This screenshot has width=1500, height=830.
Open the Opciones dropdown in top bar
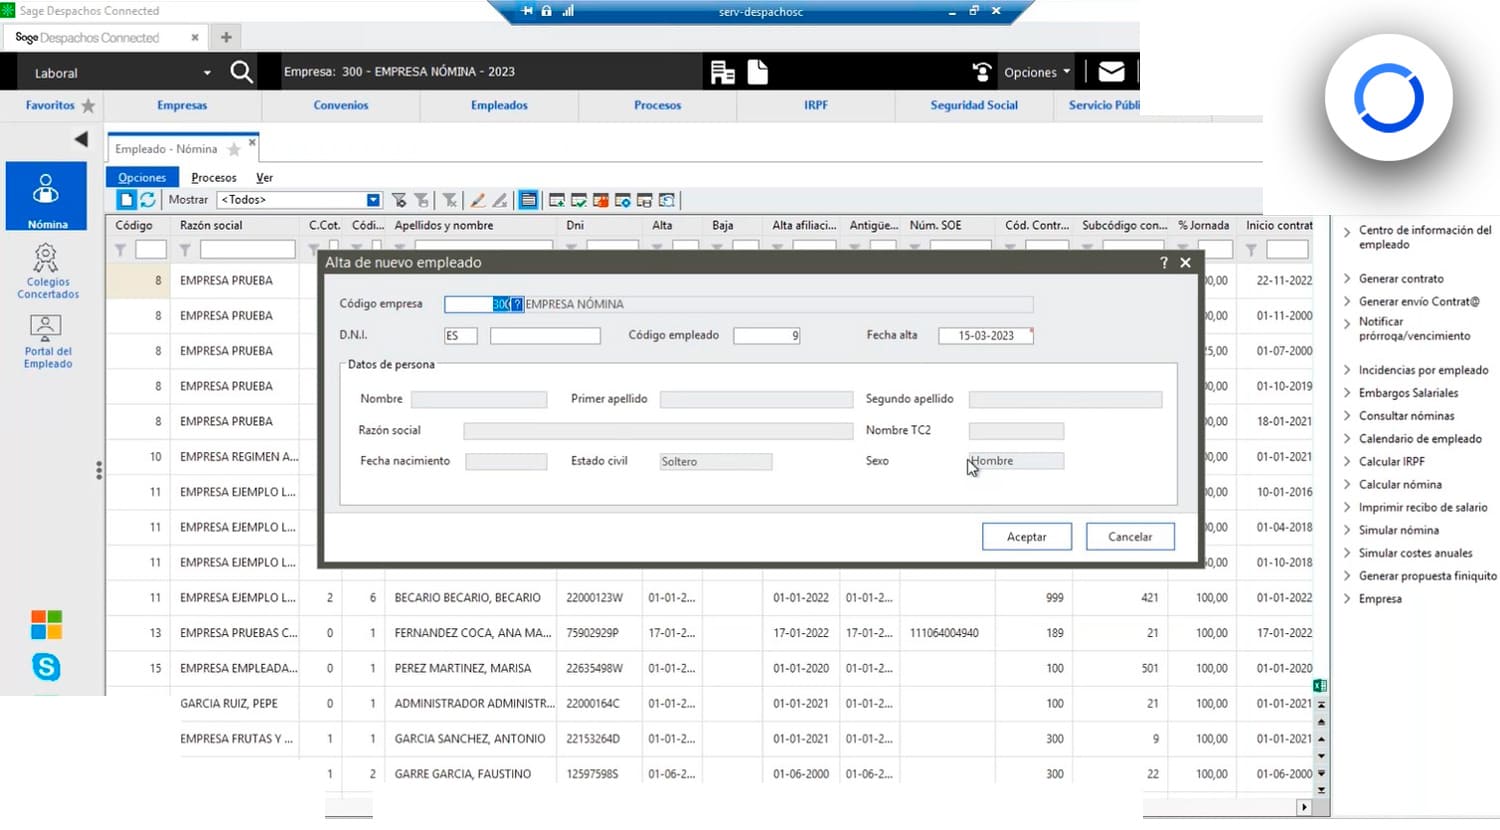(1036, 72)
